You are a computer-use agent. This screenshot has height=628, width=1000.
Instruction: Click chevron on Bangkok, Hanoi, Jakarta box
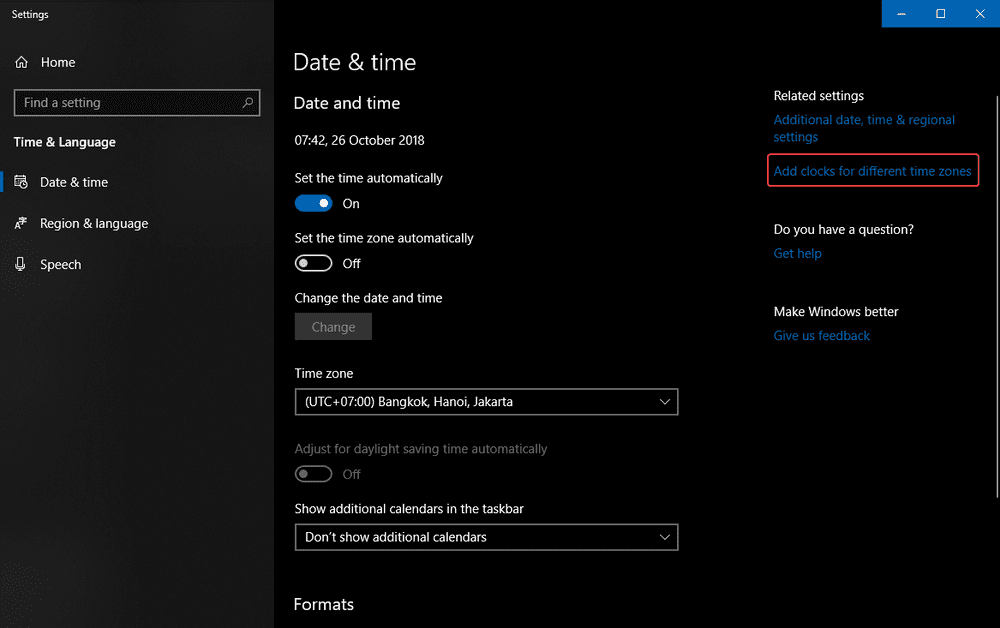[x=665, y=402]
